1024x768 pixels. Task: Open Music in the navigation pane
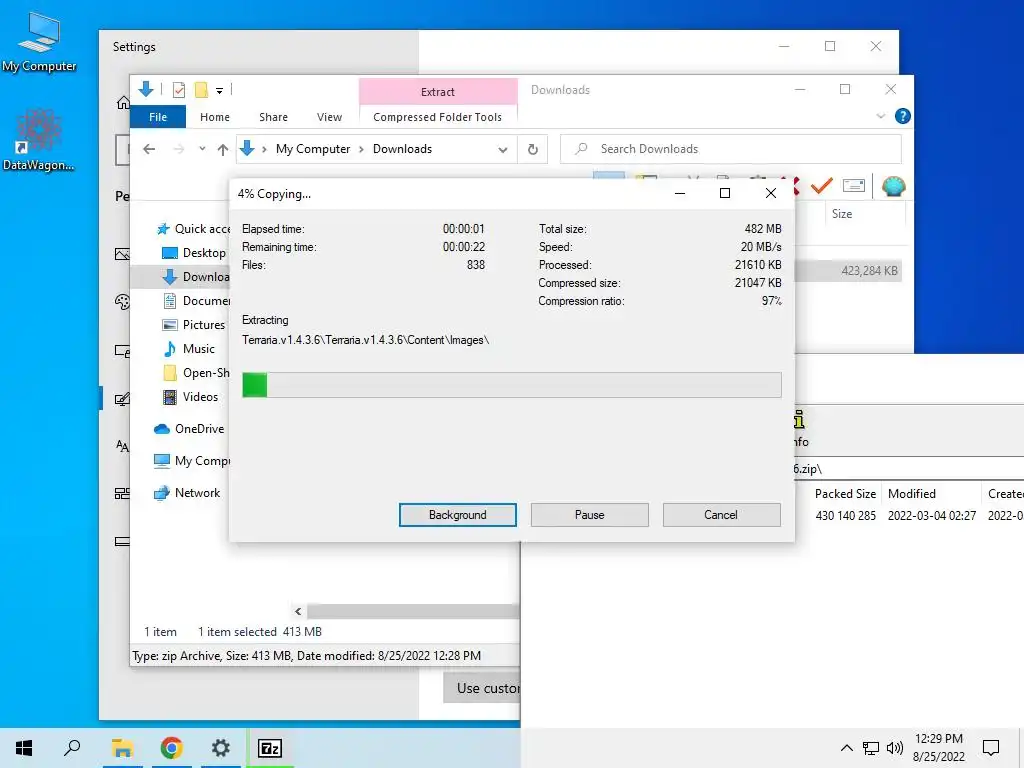[x=189, y=349]
